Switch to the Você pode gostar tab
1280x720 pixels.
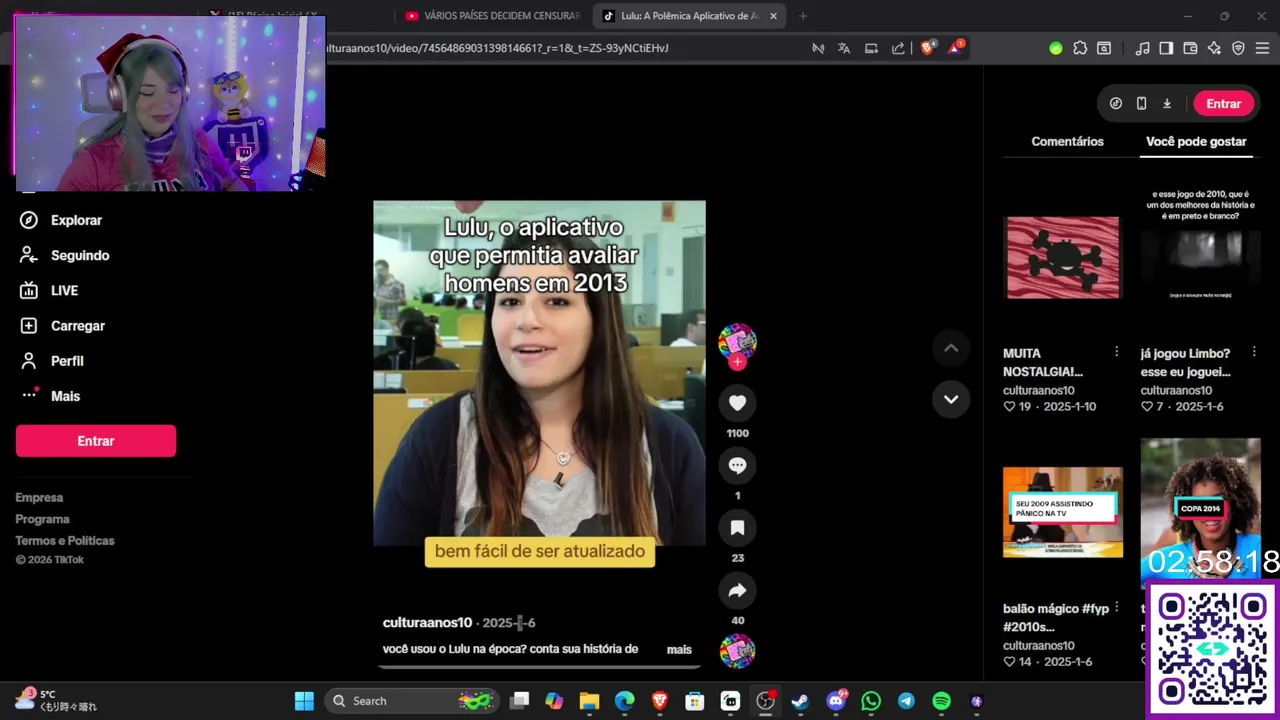[x=1196, y=142]
